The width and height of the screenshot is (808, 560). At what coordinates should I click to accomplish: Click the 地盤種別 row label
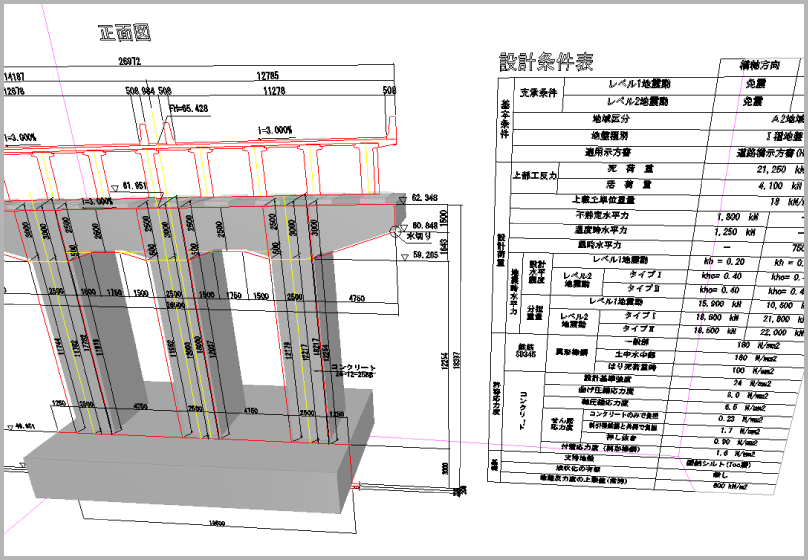point(610,136)
